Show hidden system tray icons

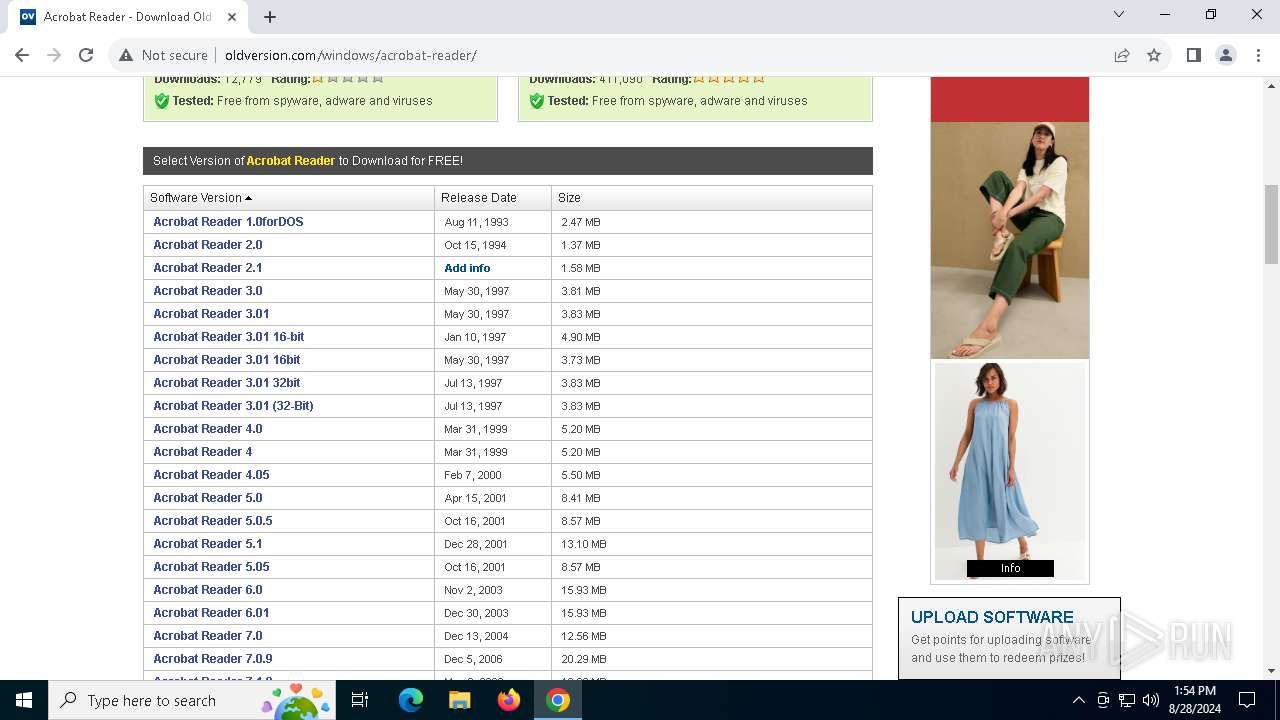(x=1078, y=700)
